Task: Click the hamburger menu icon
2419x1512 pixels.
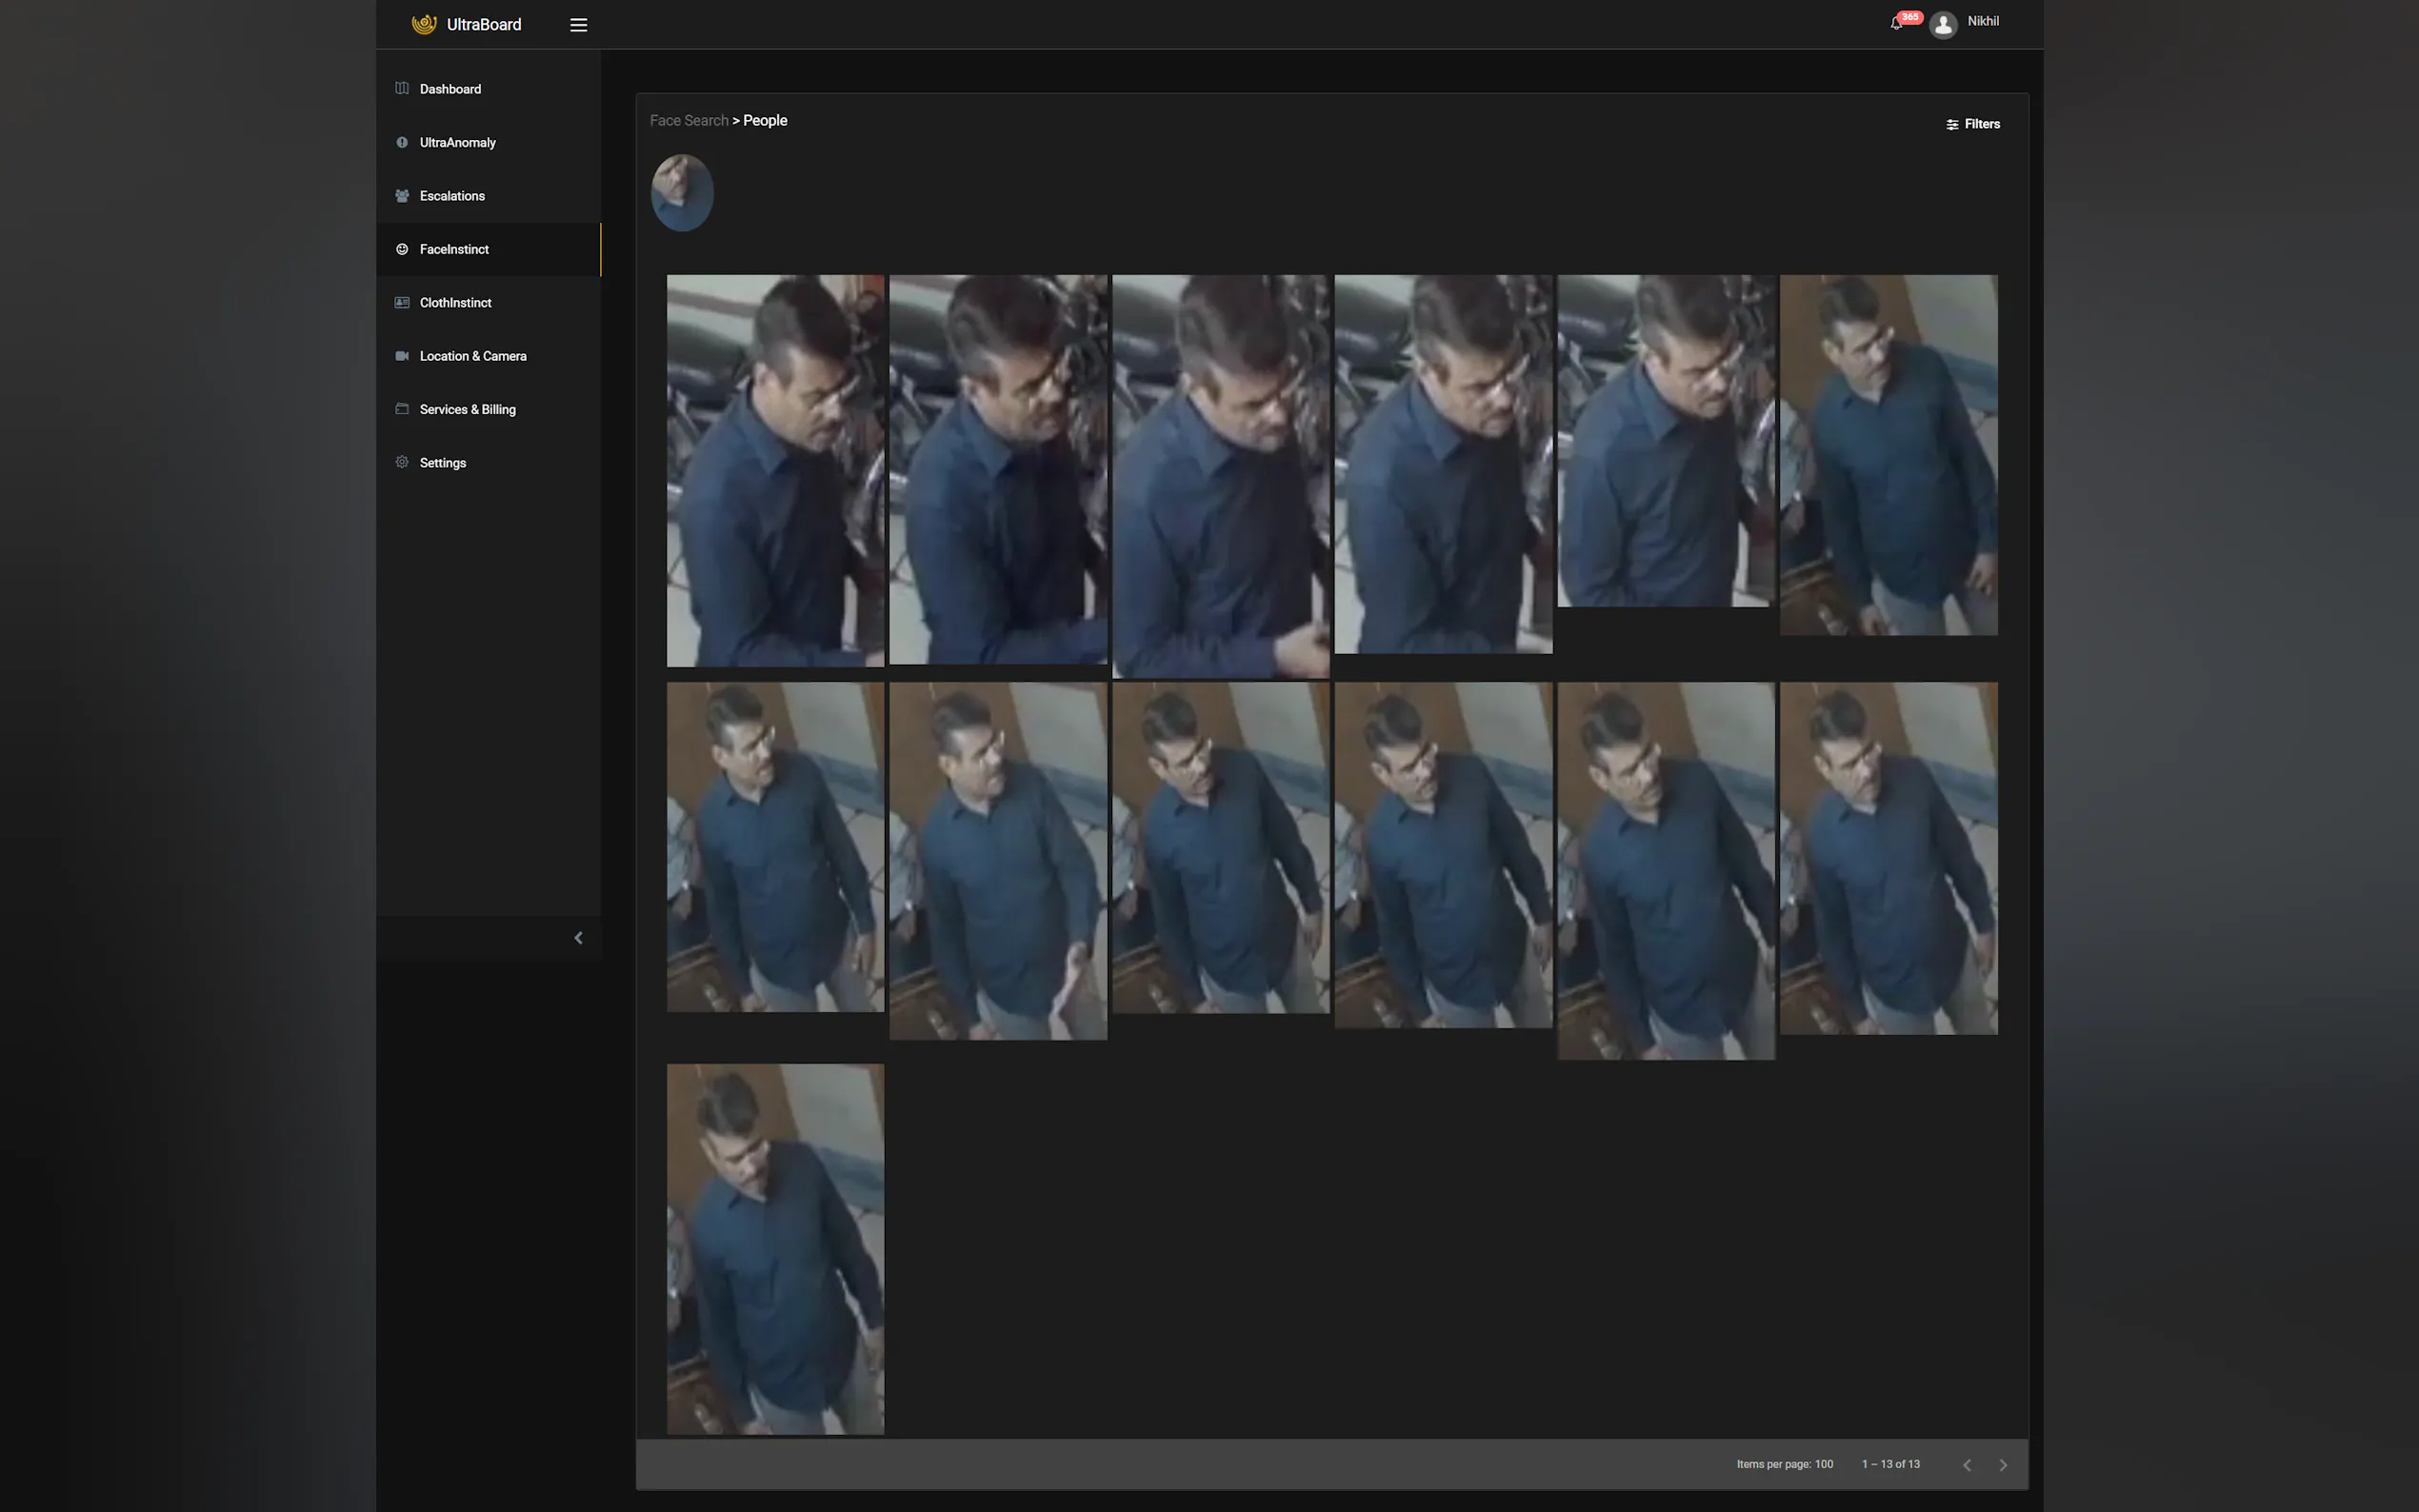Action: point(578,25)
